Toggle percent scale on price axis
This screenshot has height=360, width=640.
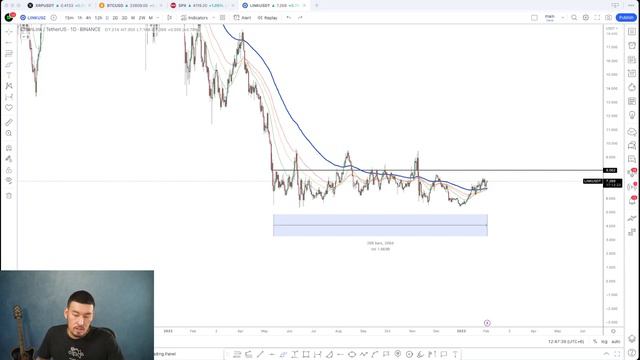coord(595,342)
